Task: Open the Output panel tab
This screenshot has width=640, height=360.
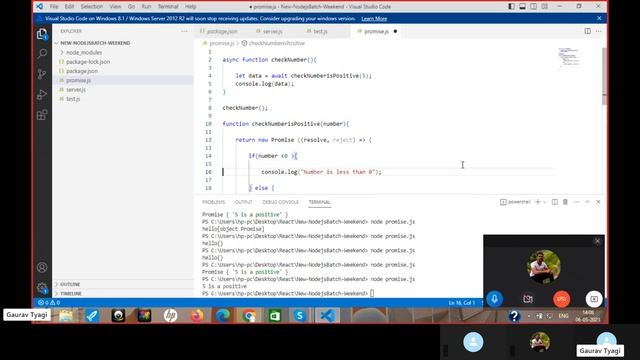Action: coord(243,202)
